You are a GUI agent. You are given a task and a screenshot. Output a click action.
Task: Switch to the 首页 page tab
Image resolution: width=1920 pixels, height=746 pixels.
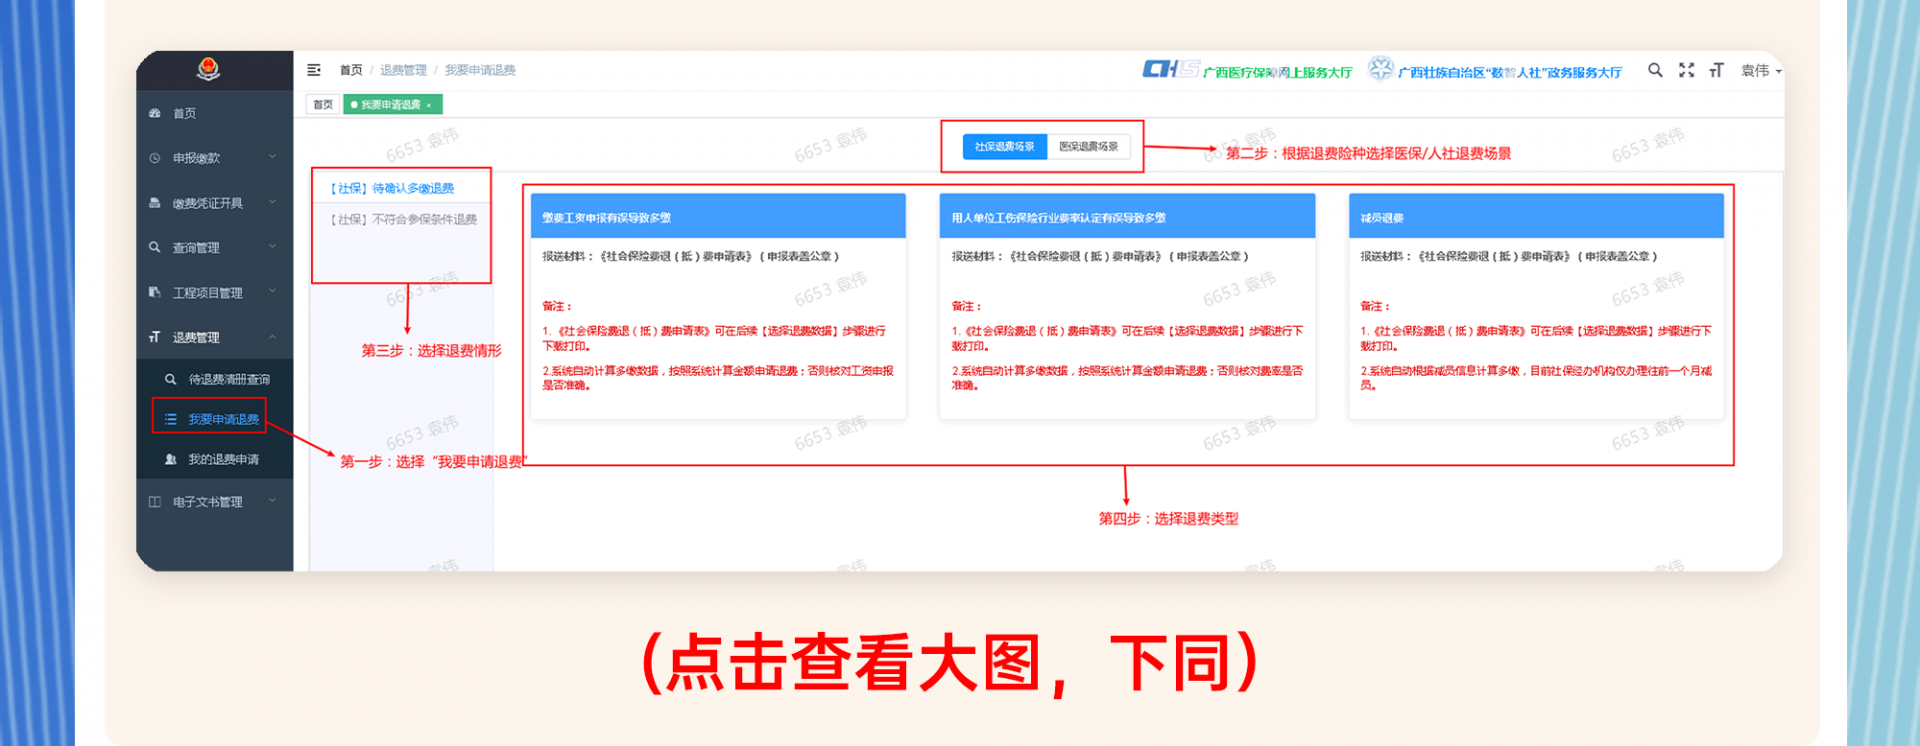pyautogui.click(x=322, y=105)
